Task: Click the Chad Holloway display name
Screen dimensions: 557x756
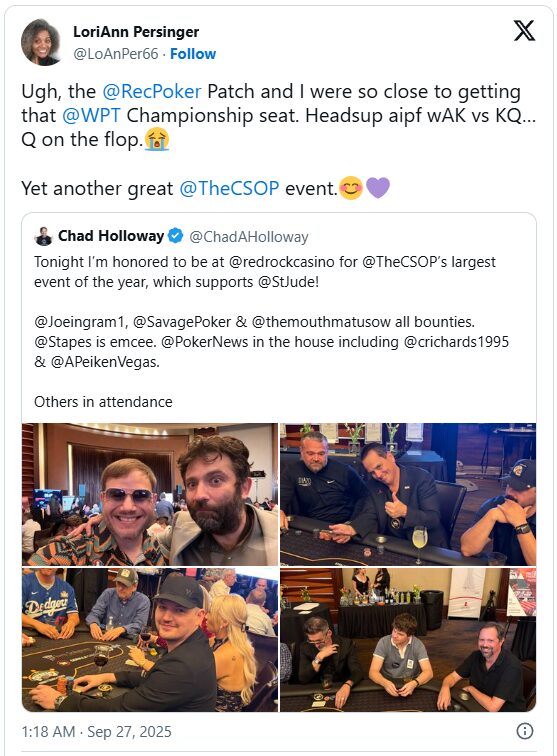Action: [111, 236]
